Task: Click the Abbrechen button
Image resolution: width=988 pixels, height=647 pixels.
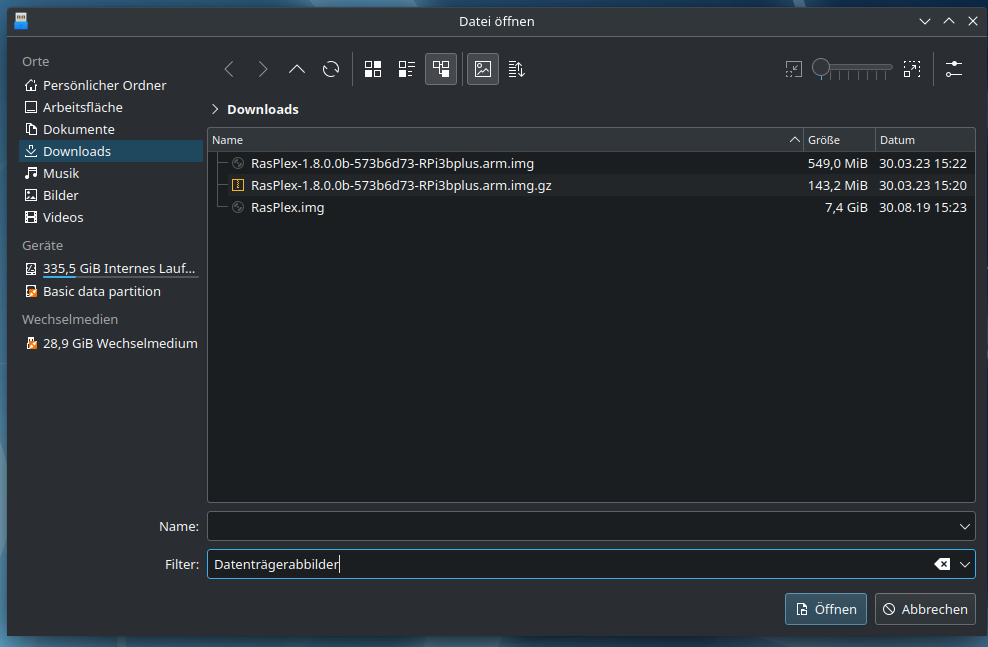Action: 925,609
